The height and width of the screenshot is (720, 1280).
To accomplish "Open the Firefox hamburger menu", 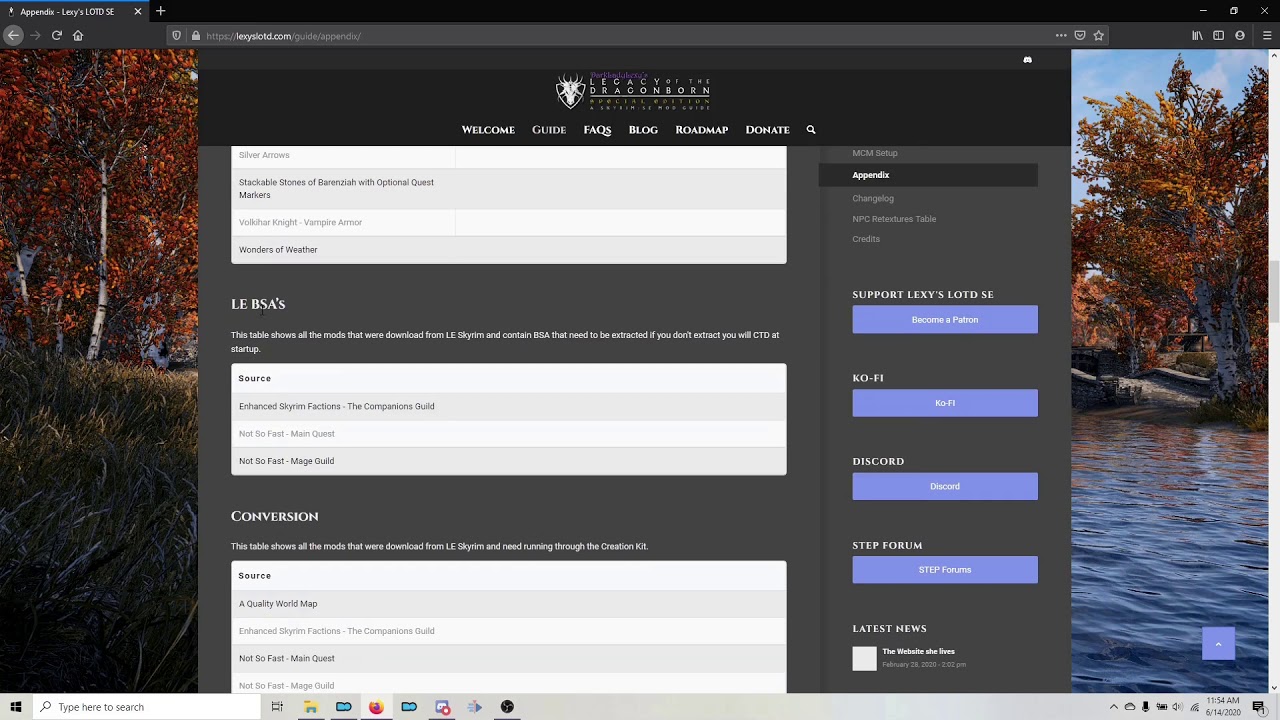I will [1267, 36].
